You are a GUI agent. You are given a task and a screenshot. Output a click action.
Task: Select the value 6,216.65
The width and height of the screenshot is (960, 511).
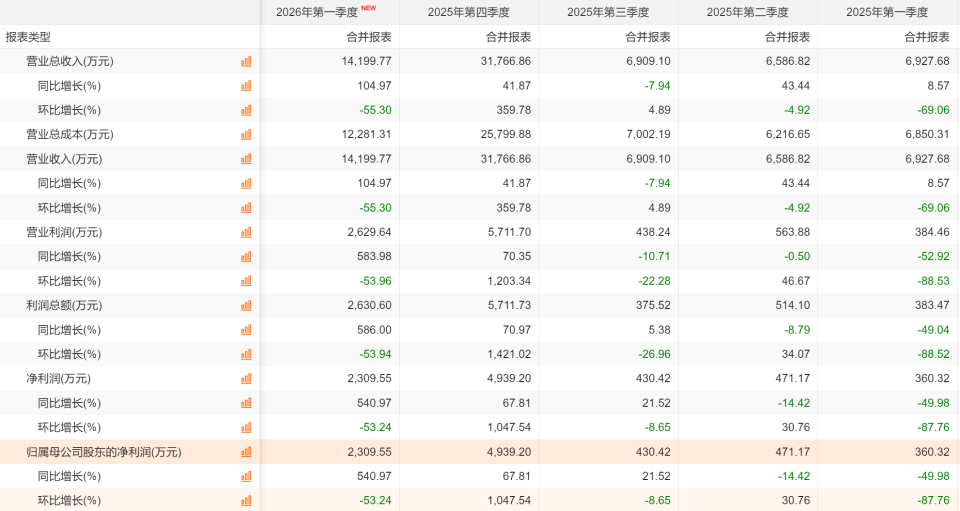(788, 135)
